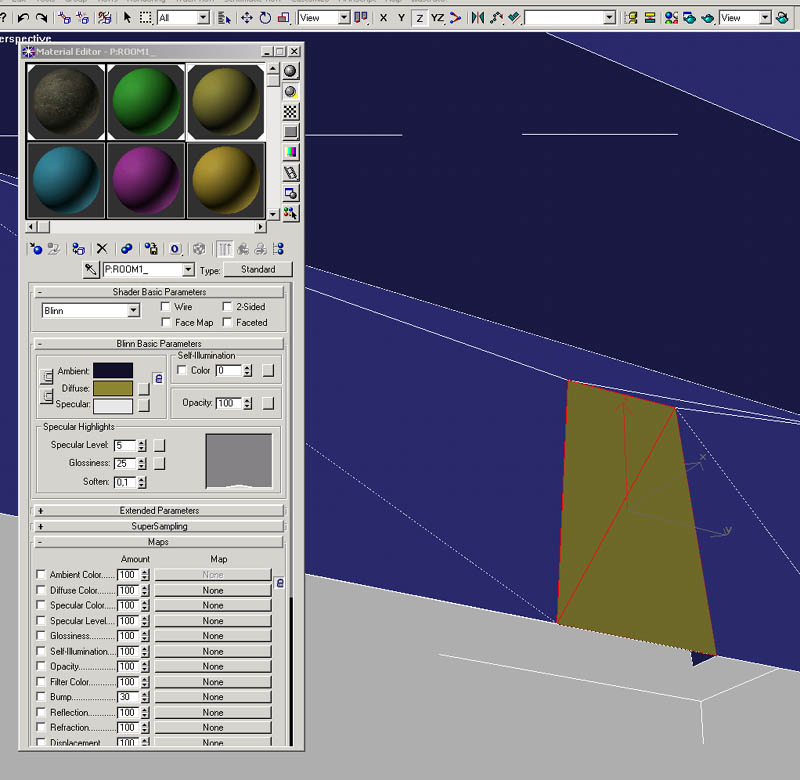Open the Blinn shader type dropdown
800x780 pixels.
pyautogui.click(x=134, y=311)
